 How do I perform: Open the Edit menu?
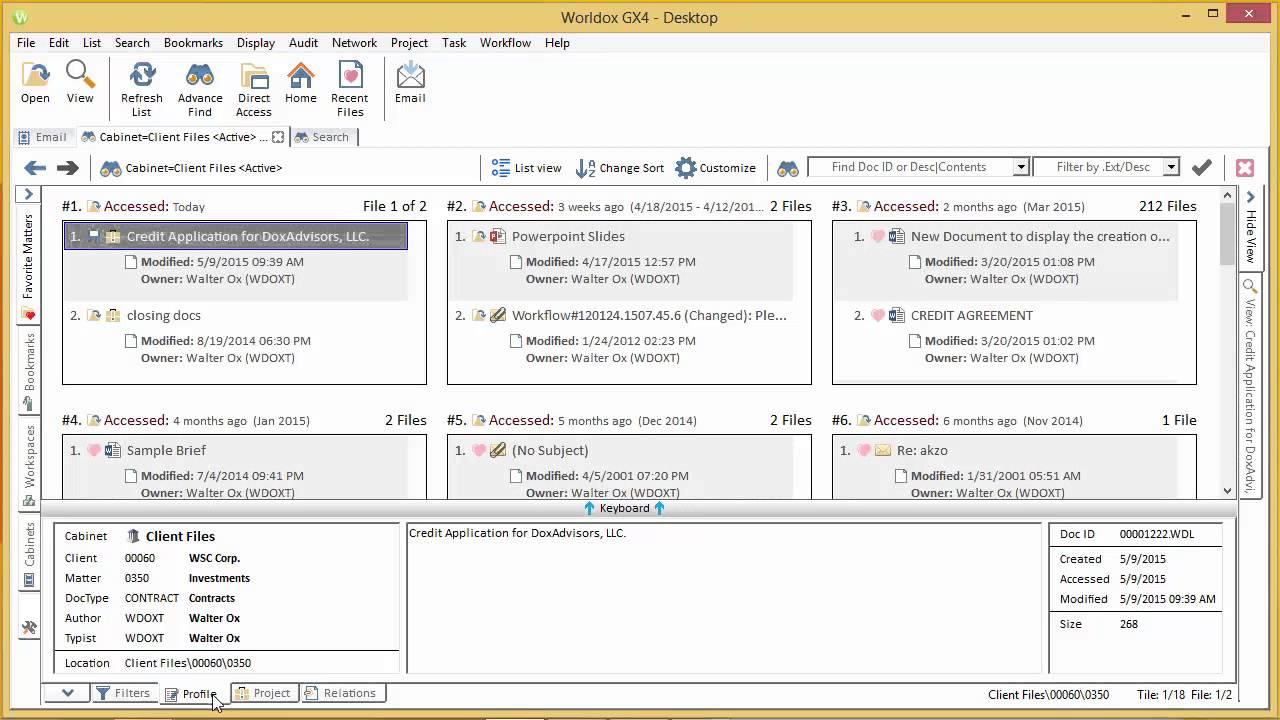[x=59, y=43]
